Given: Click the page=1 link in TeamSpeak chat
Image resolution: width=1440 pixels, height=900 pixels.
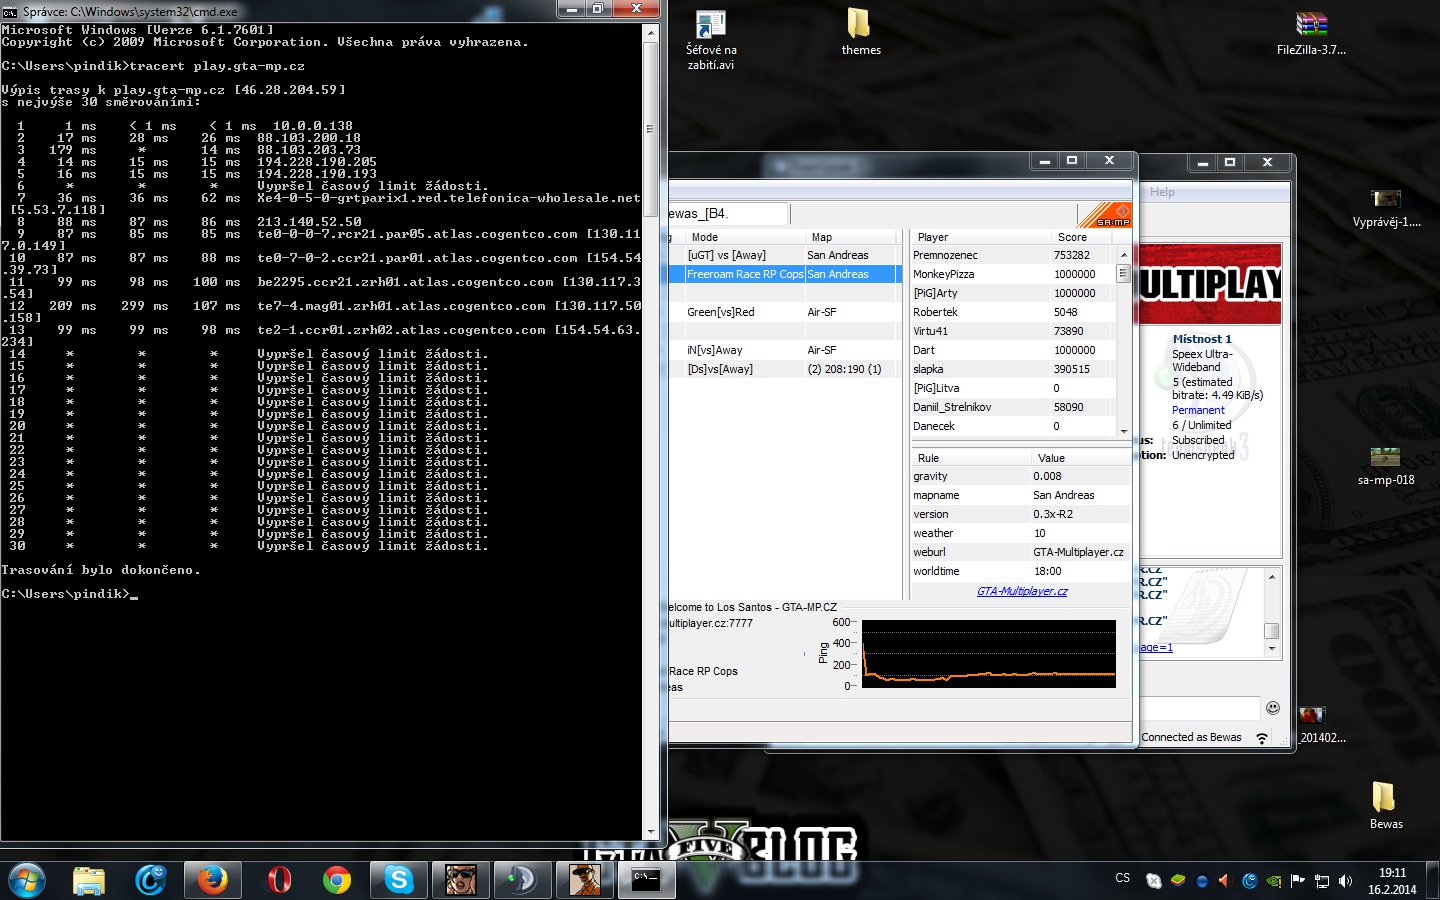Looking at the screenshot, I should (1156, 647).
